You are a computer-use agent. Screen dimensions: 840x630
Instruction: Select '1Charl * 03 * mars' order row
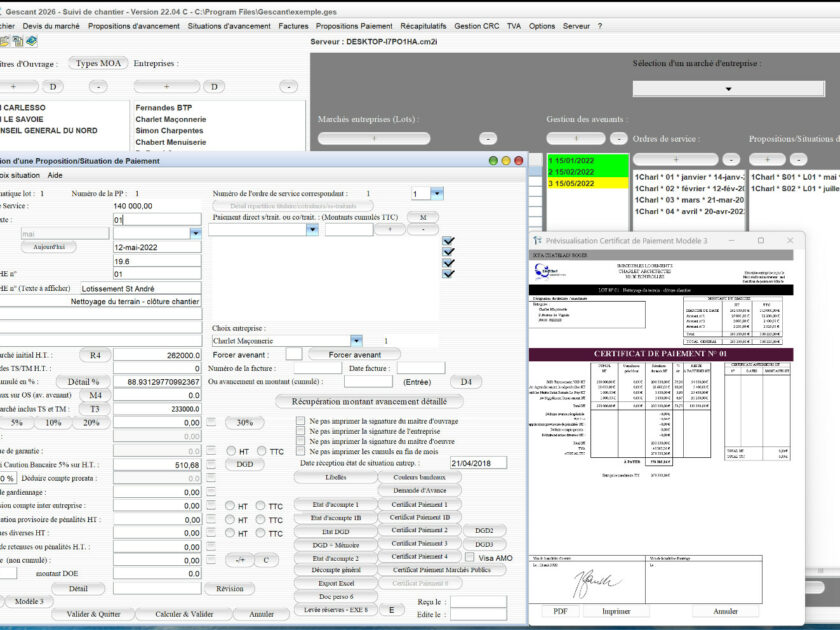(689, 200)
